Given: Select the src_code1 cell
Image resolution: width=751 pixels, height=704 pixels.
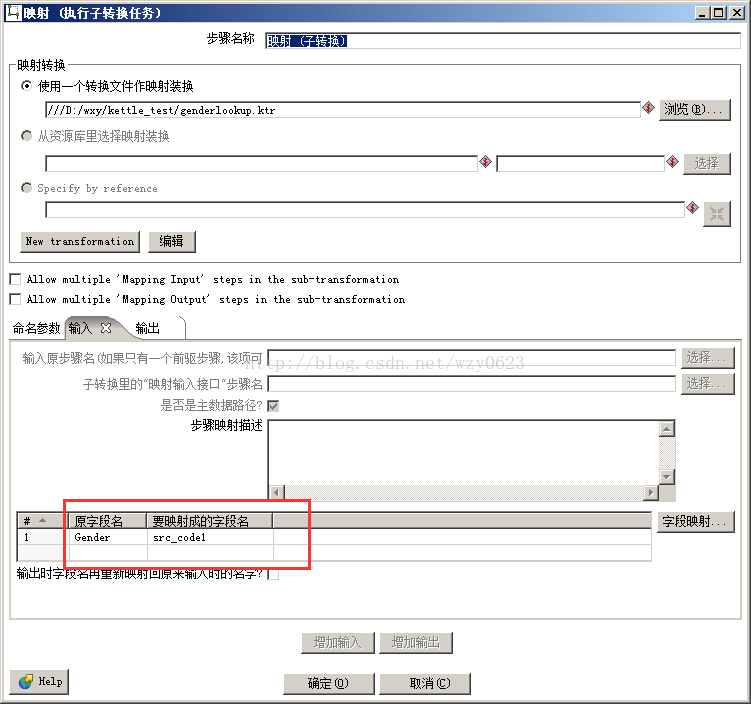Looking at the screenshot, I should (210, 537).
